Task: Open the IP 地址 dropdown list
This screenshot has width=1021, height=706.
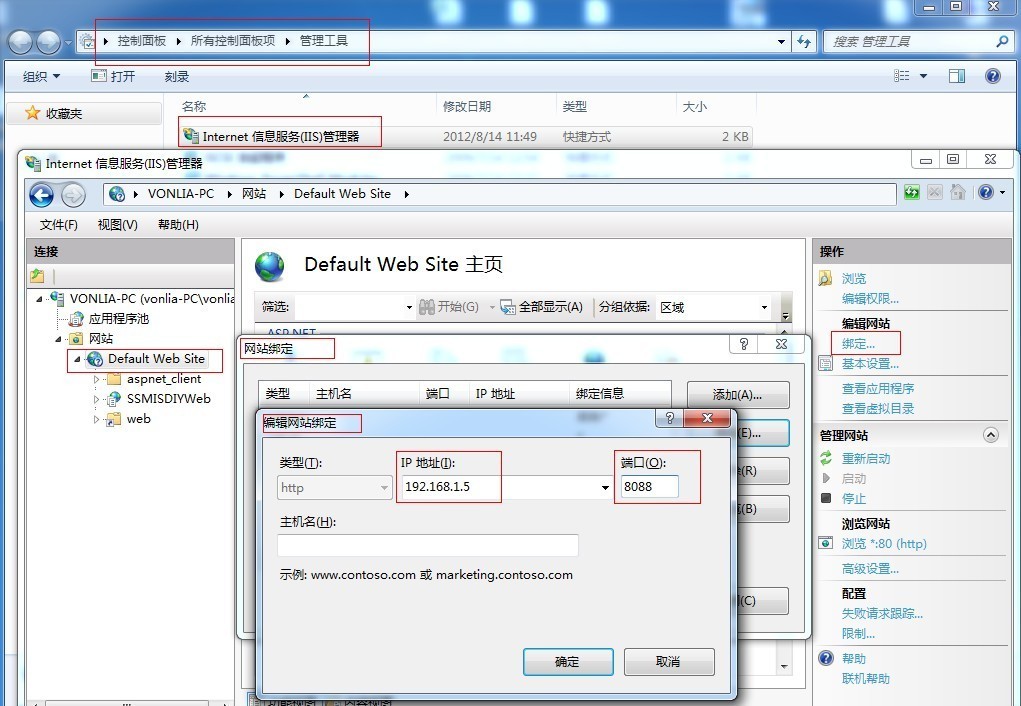Action: (x=605, y=488)
